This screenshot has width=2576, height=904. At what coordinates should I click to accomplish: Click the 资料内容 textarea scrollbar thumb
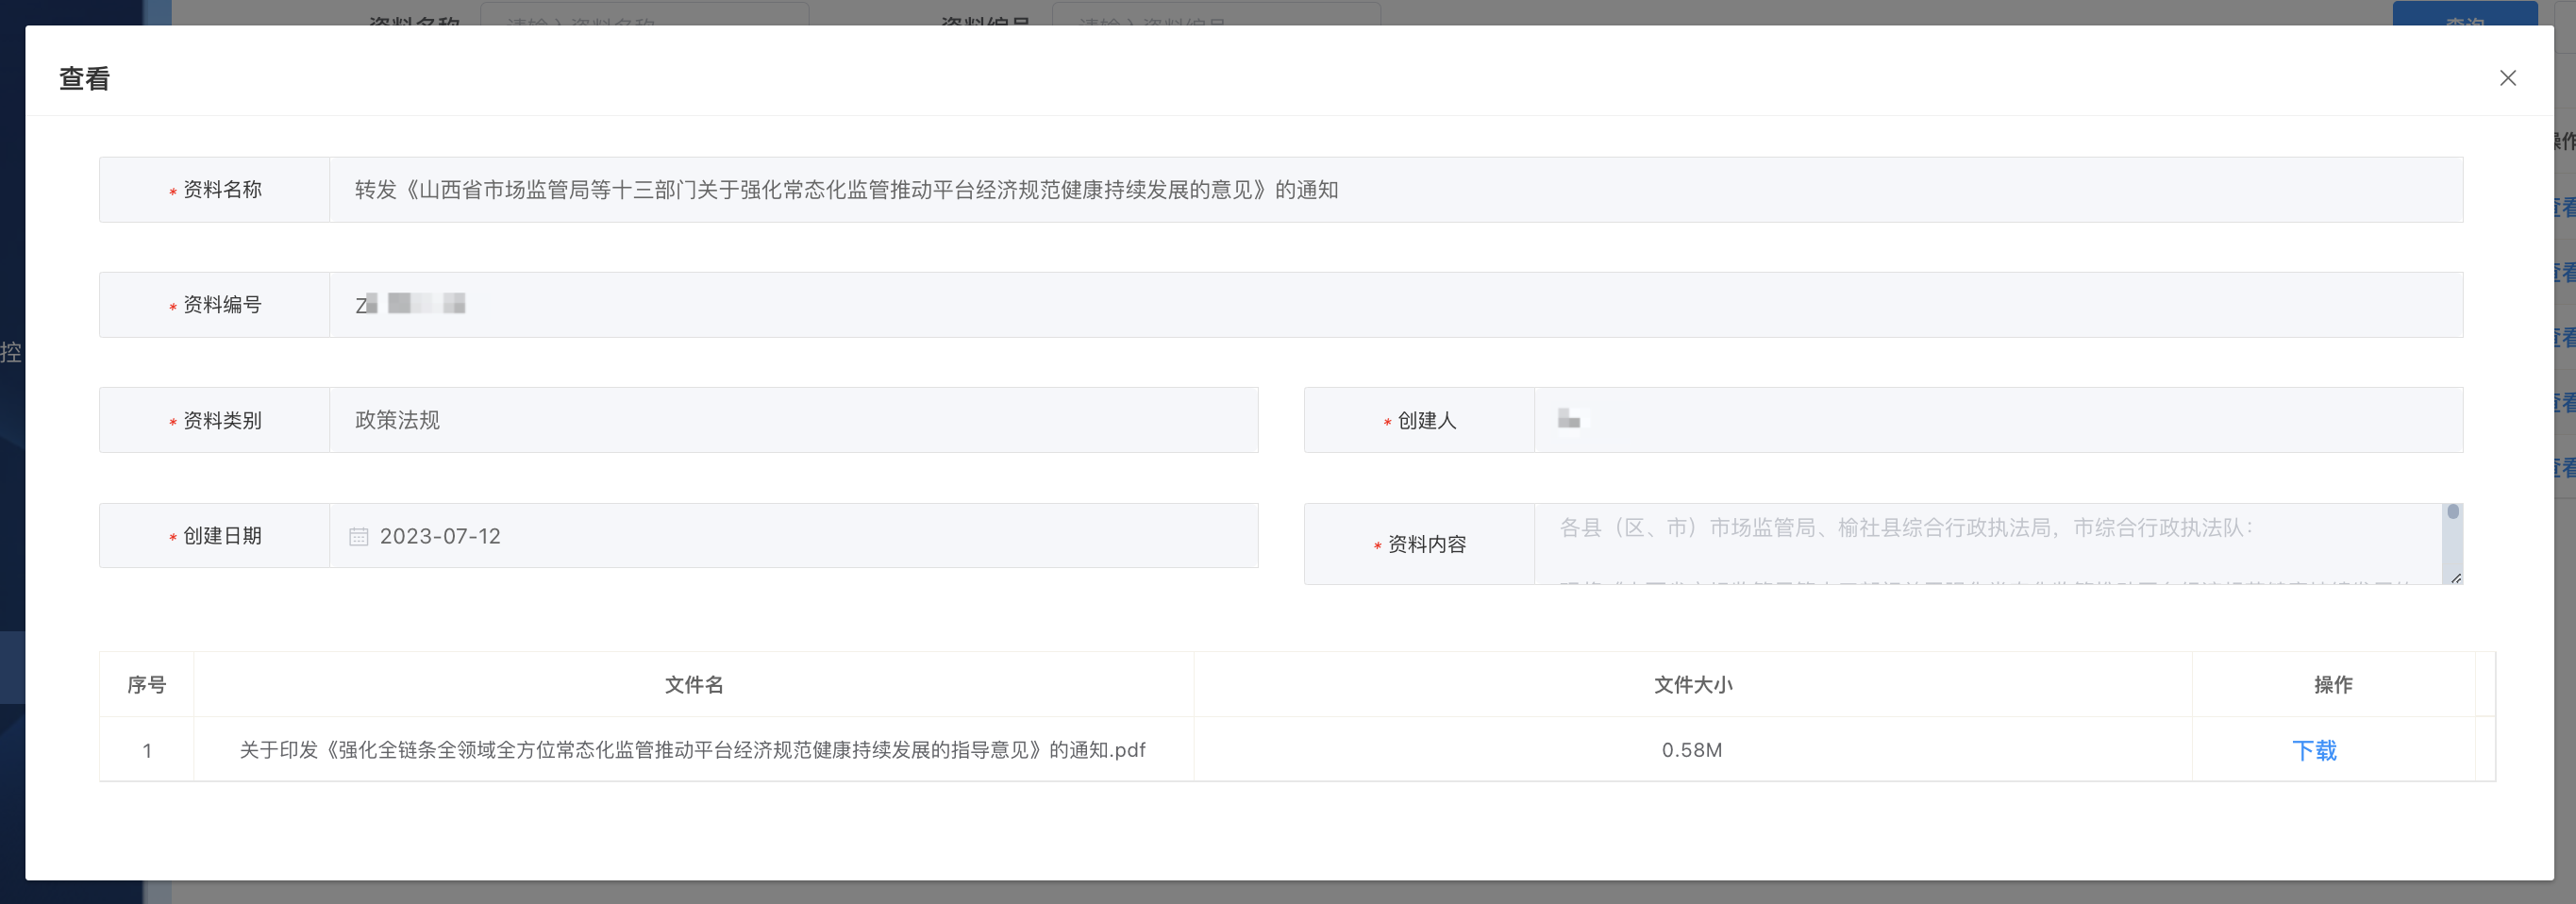[2452, 513]
